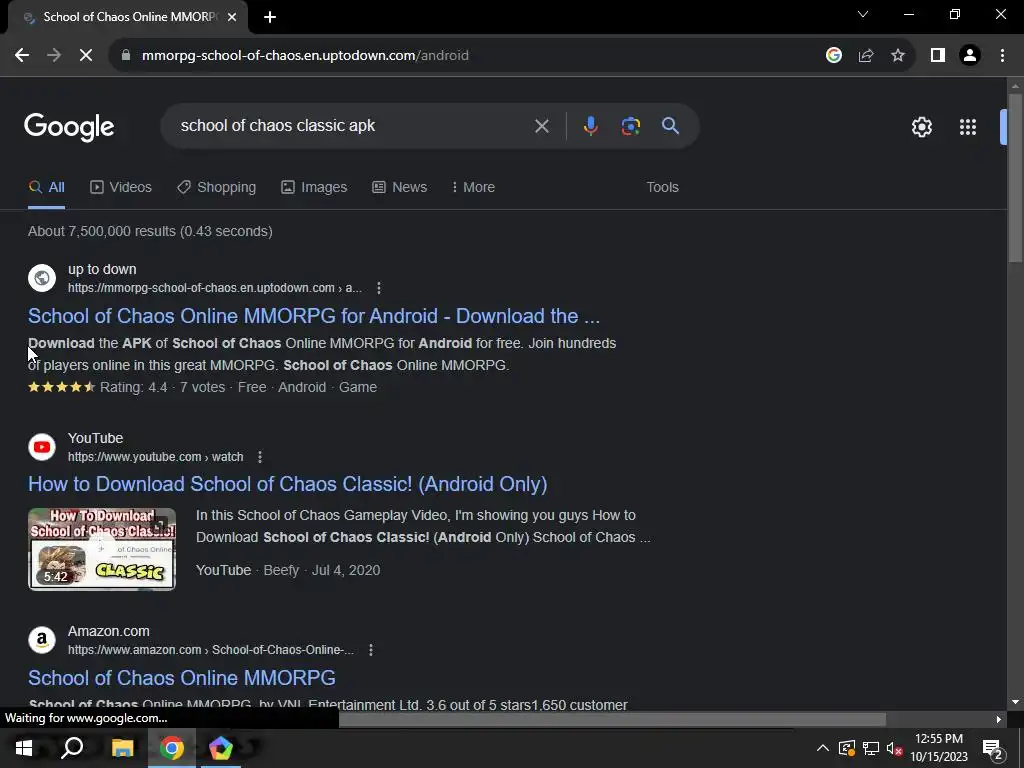Screen dimensions: 1024x768
Task: Open a new browser tab
Action: 270,18
